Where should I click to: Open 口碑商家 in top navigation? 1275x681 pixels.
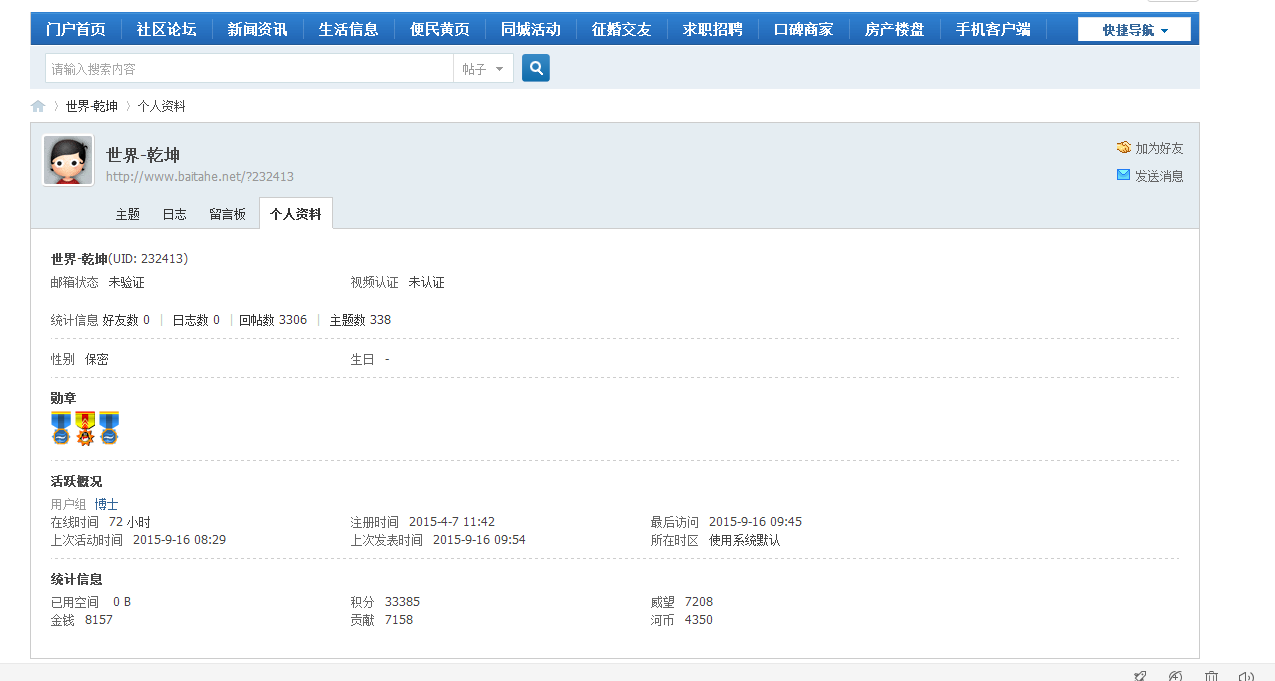coord(804,29)
